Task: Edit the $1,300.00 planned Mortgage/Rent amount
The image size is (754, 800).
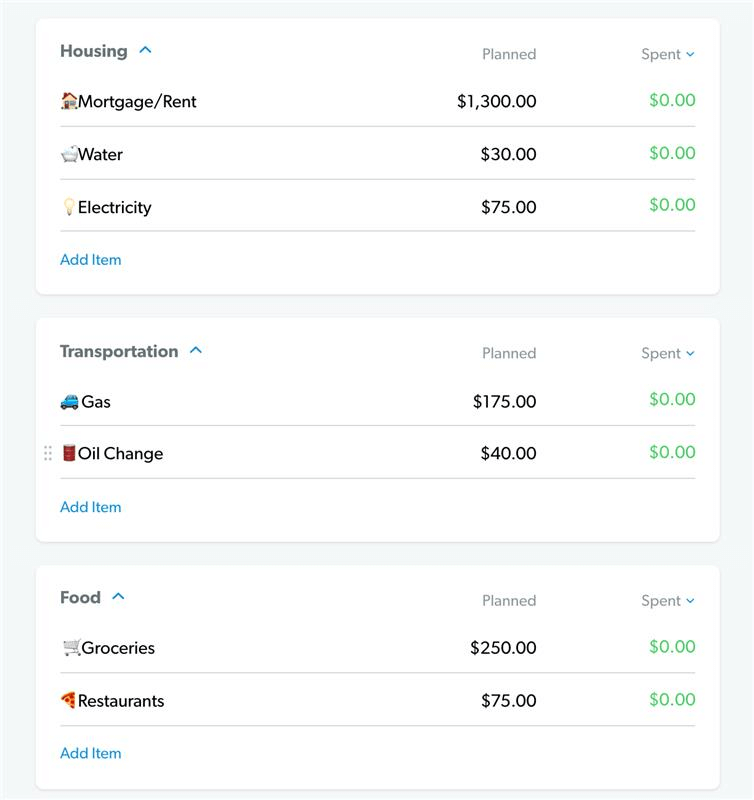Action: (x=496, y=101)
